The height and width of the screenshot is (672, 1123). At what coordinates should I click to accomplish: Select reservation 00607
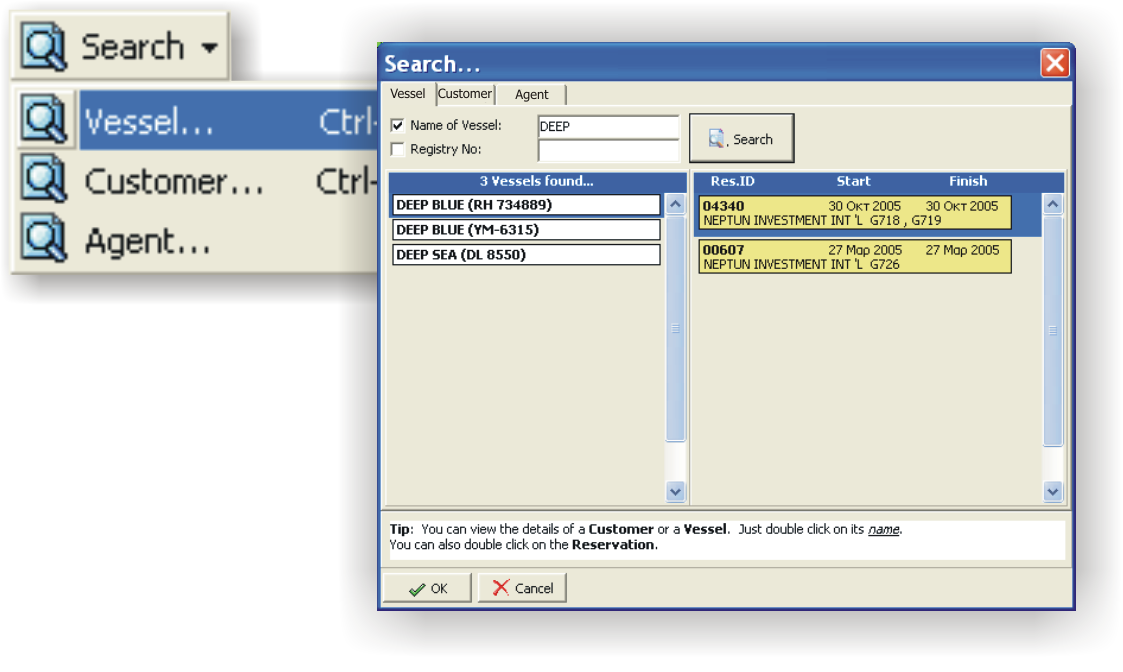click(854, 256)
